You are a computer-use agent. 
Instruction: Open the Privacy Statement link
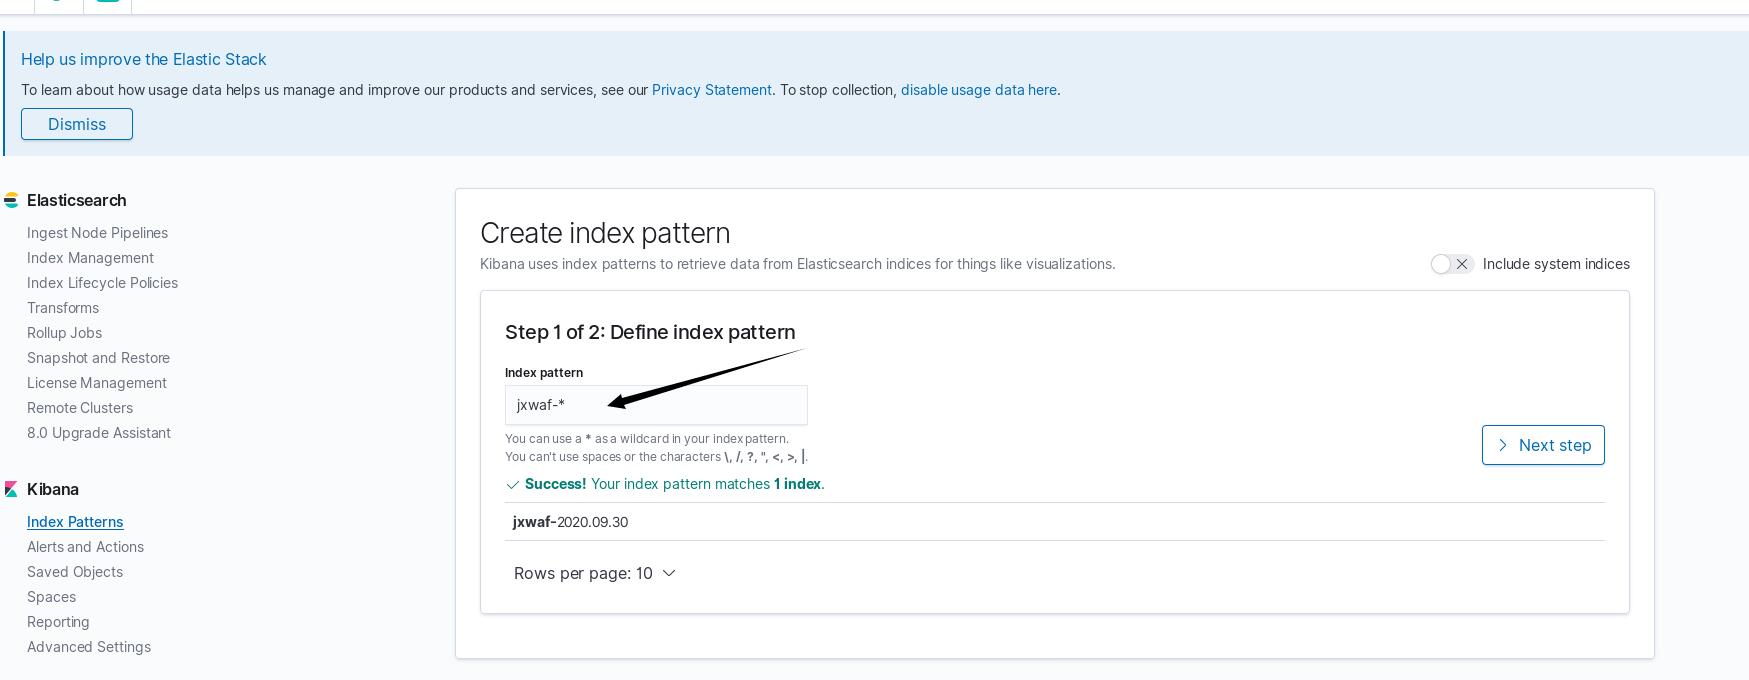[x=711, y=90]
